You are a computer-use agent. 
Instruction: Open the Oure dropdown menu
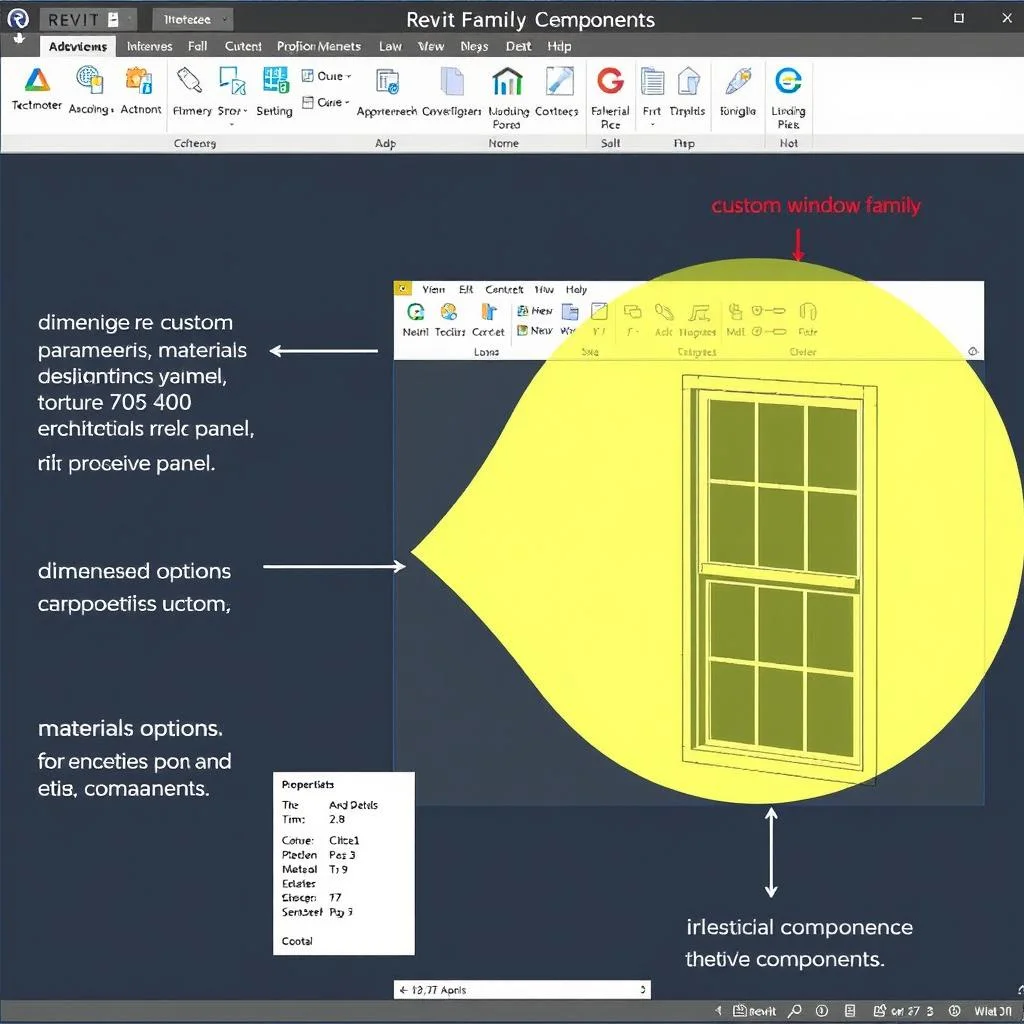(327, 76)
